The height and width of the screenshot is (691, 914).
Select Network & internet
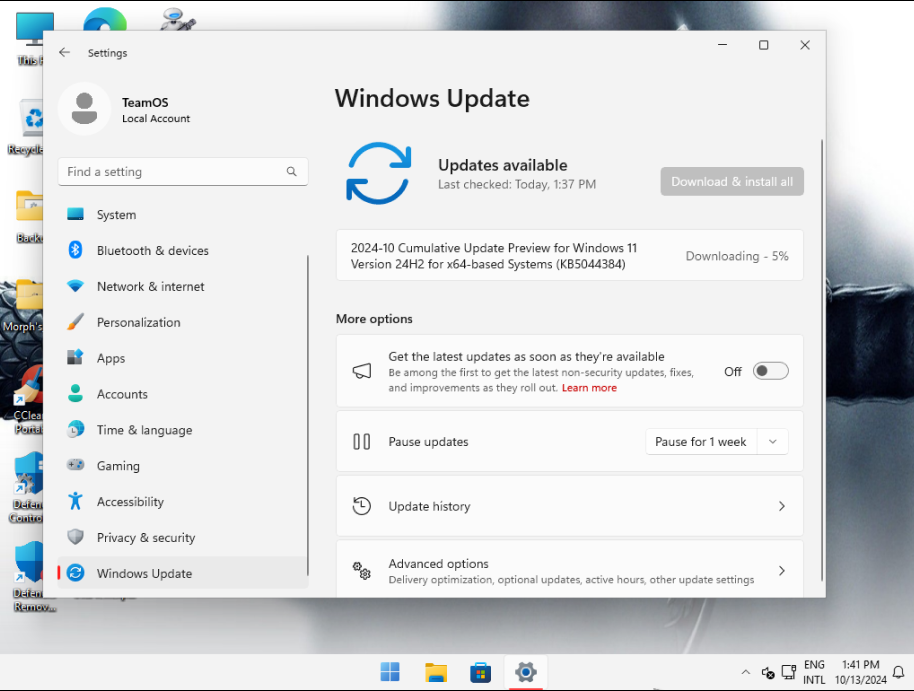tap(182, 286)
